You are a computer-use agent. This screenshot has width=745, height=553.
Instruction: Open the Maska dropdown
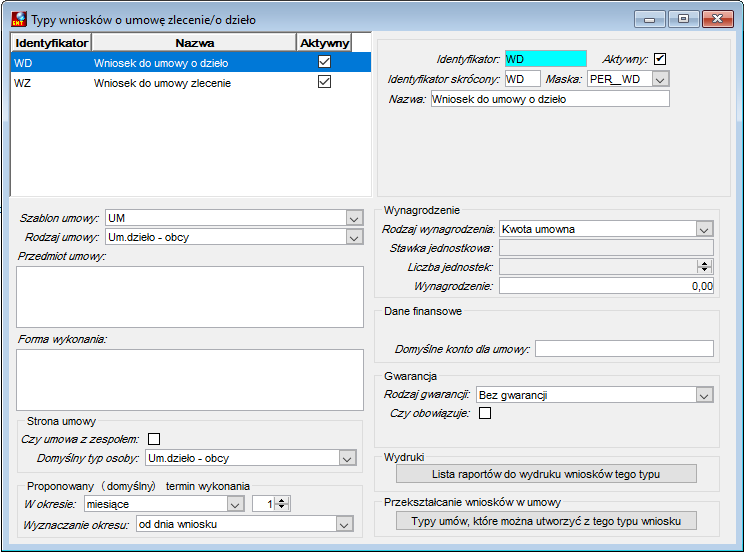click(x=660, y=79)
